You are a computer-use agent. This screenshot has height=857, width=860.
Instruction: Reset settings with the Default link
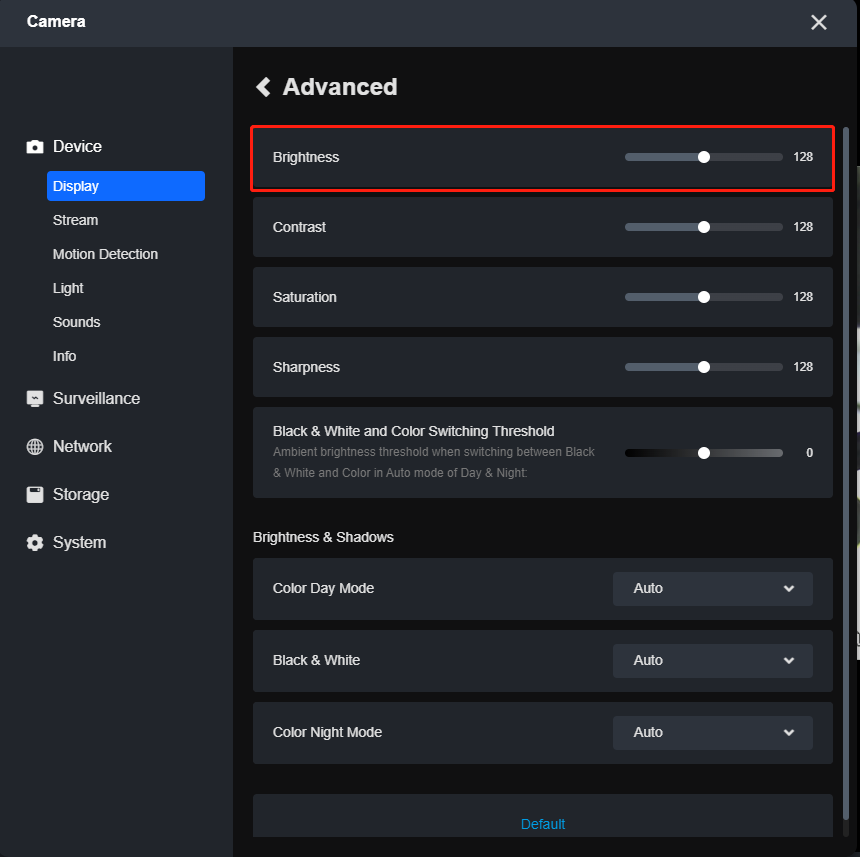543,824
